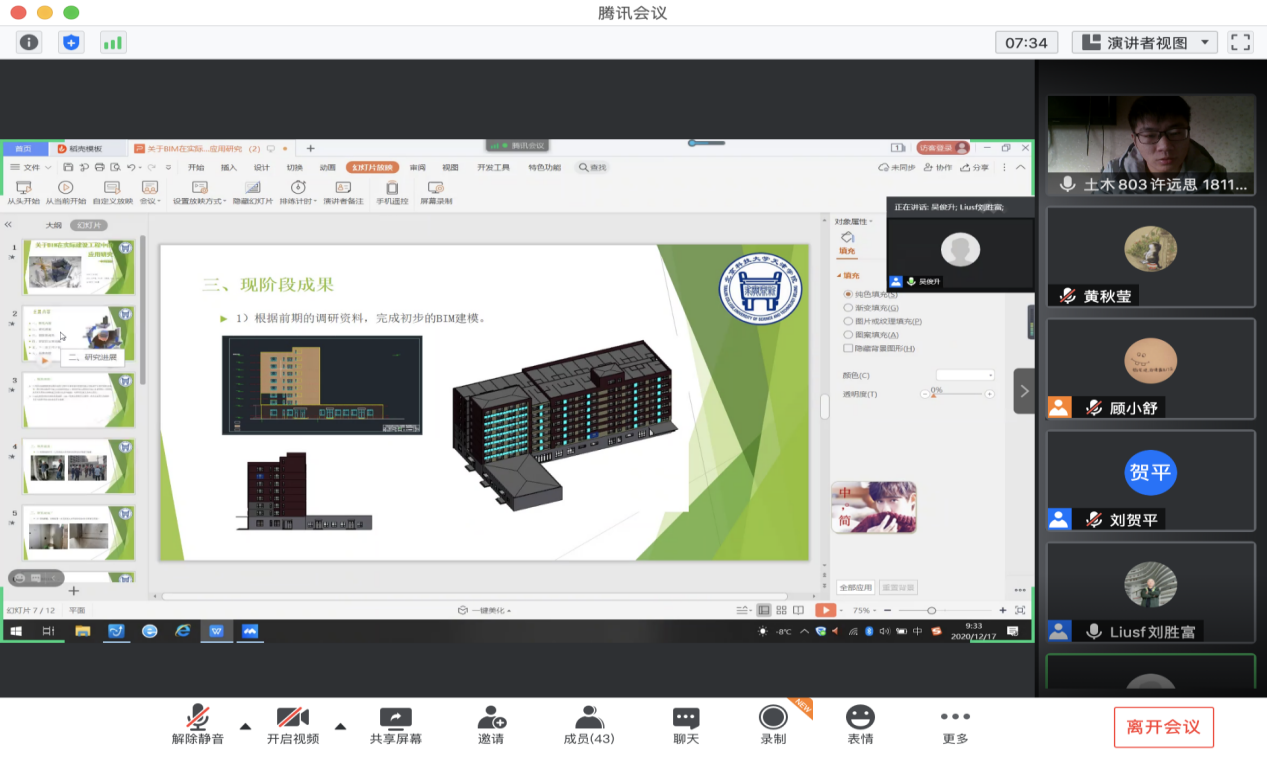Open the 演讲者视图 view dropdown

(x=1144, y=42)
